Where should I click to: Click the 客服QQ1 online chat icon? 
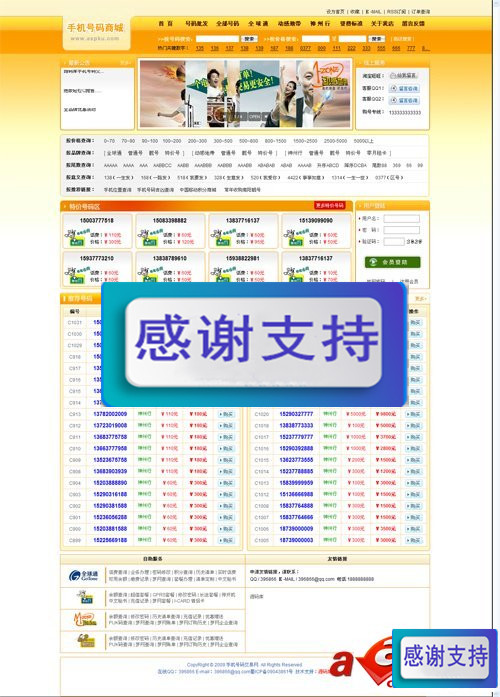(404, 88)
